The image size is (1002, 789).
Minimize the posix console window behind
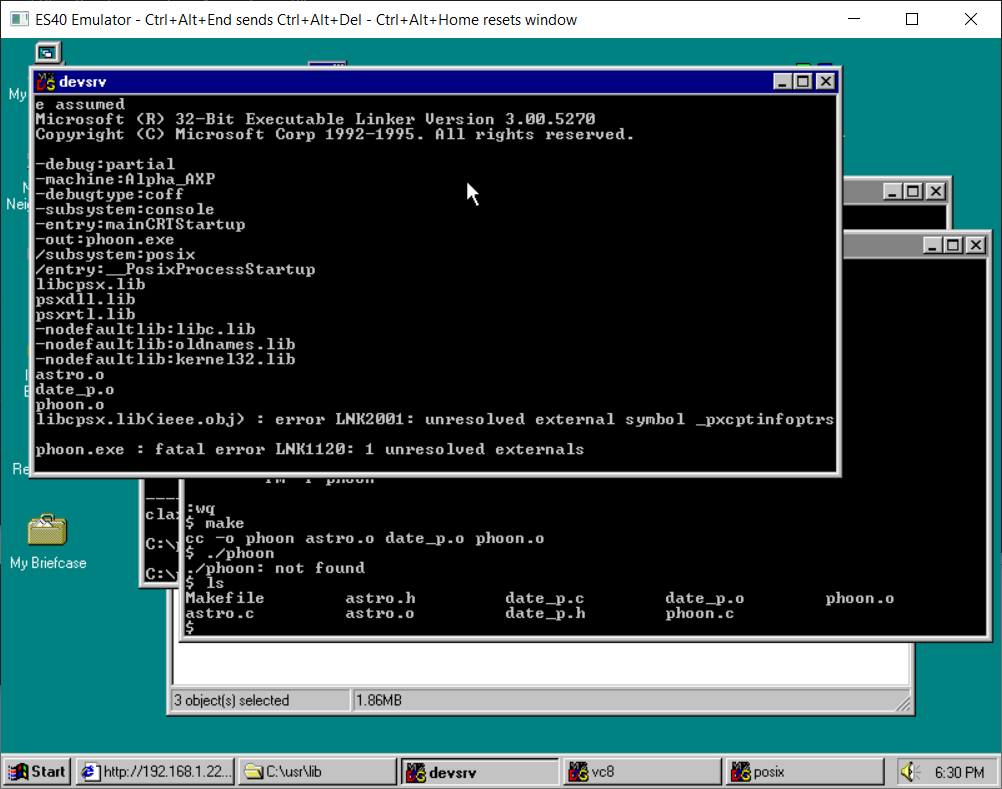click(x=933, y=245)
